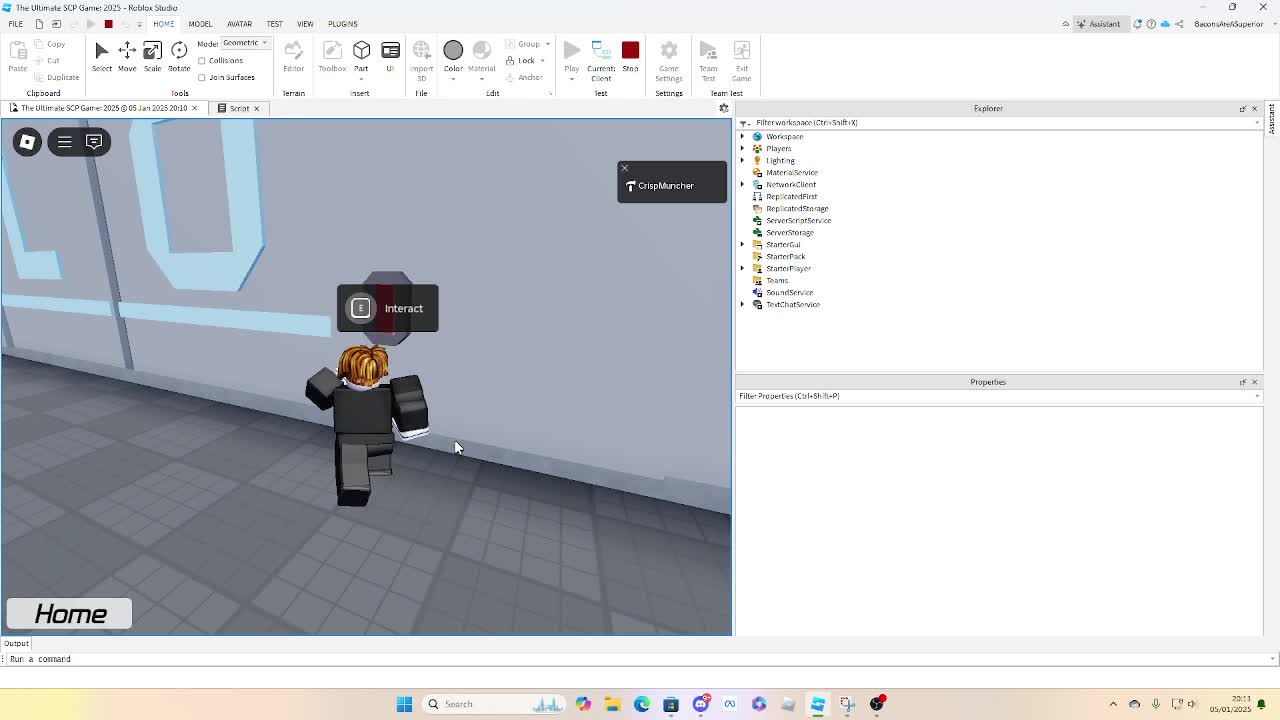Open the Terrain Editor
The image size is (1280, 720).
point(293,57)
